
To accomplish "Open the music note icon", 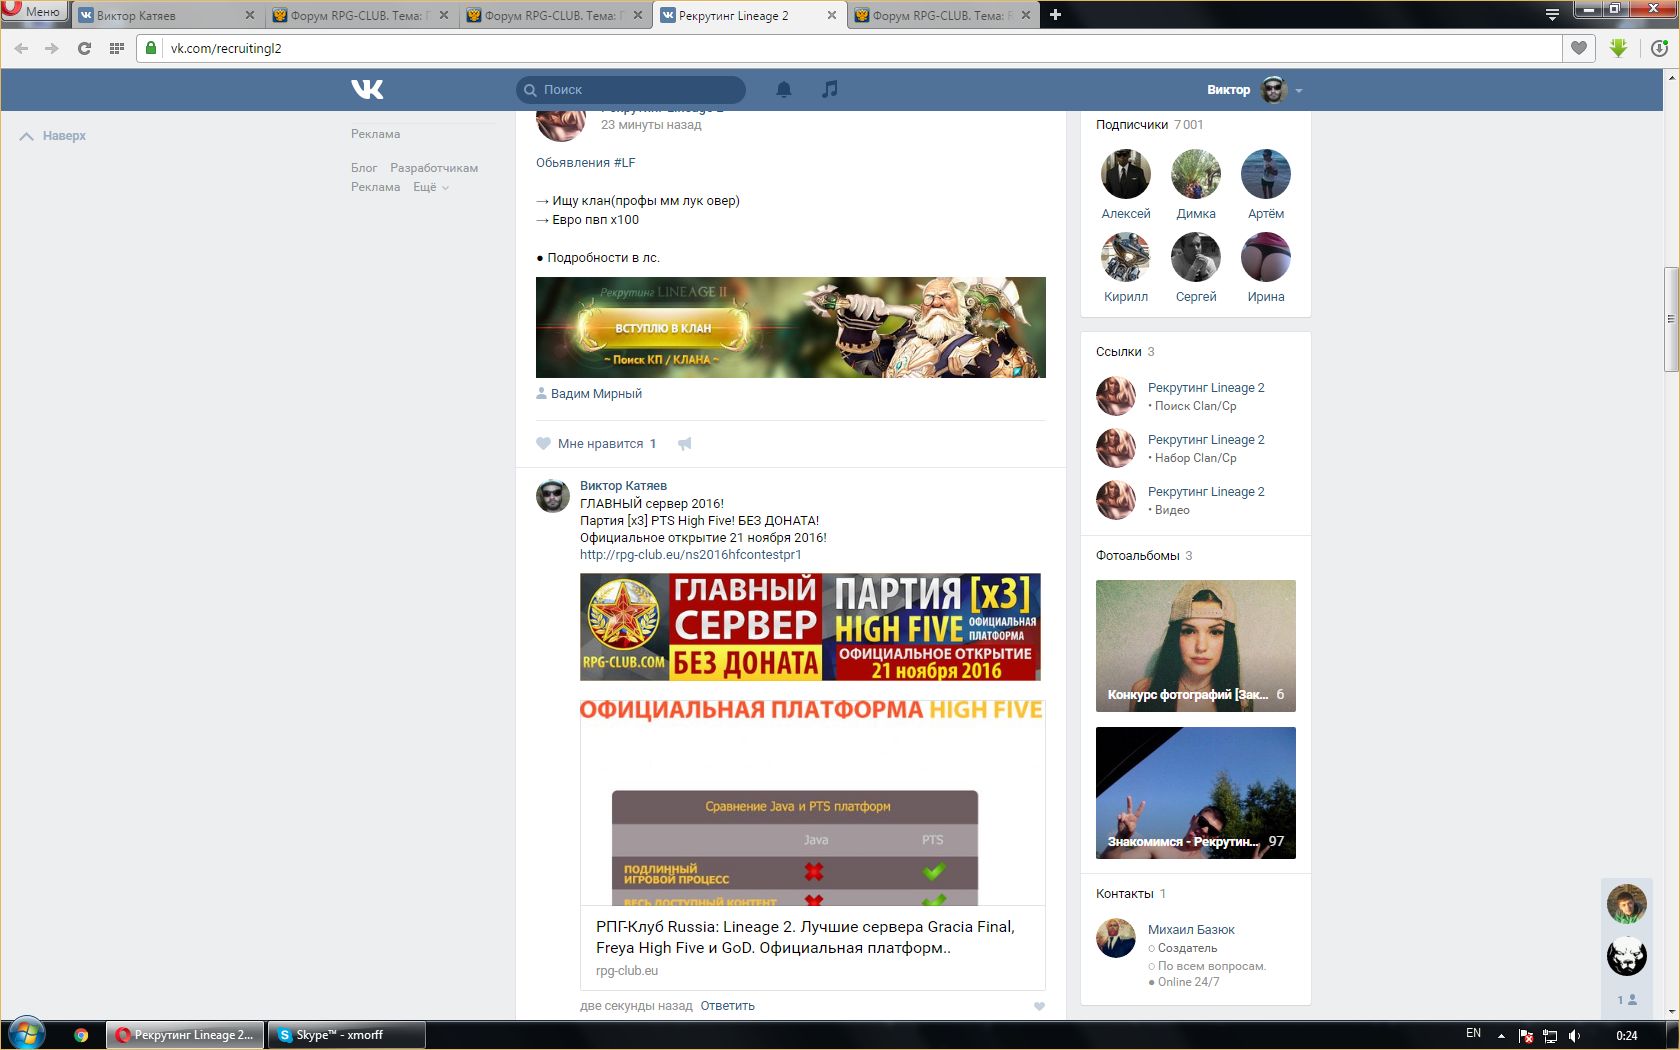I will [x=829, y=89].
